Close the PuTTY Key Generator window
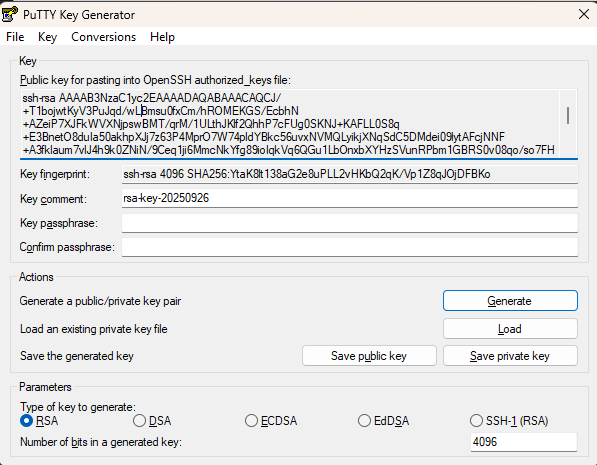 click(584, 14)
